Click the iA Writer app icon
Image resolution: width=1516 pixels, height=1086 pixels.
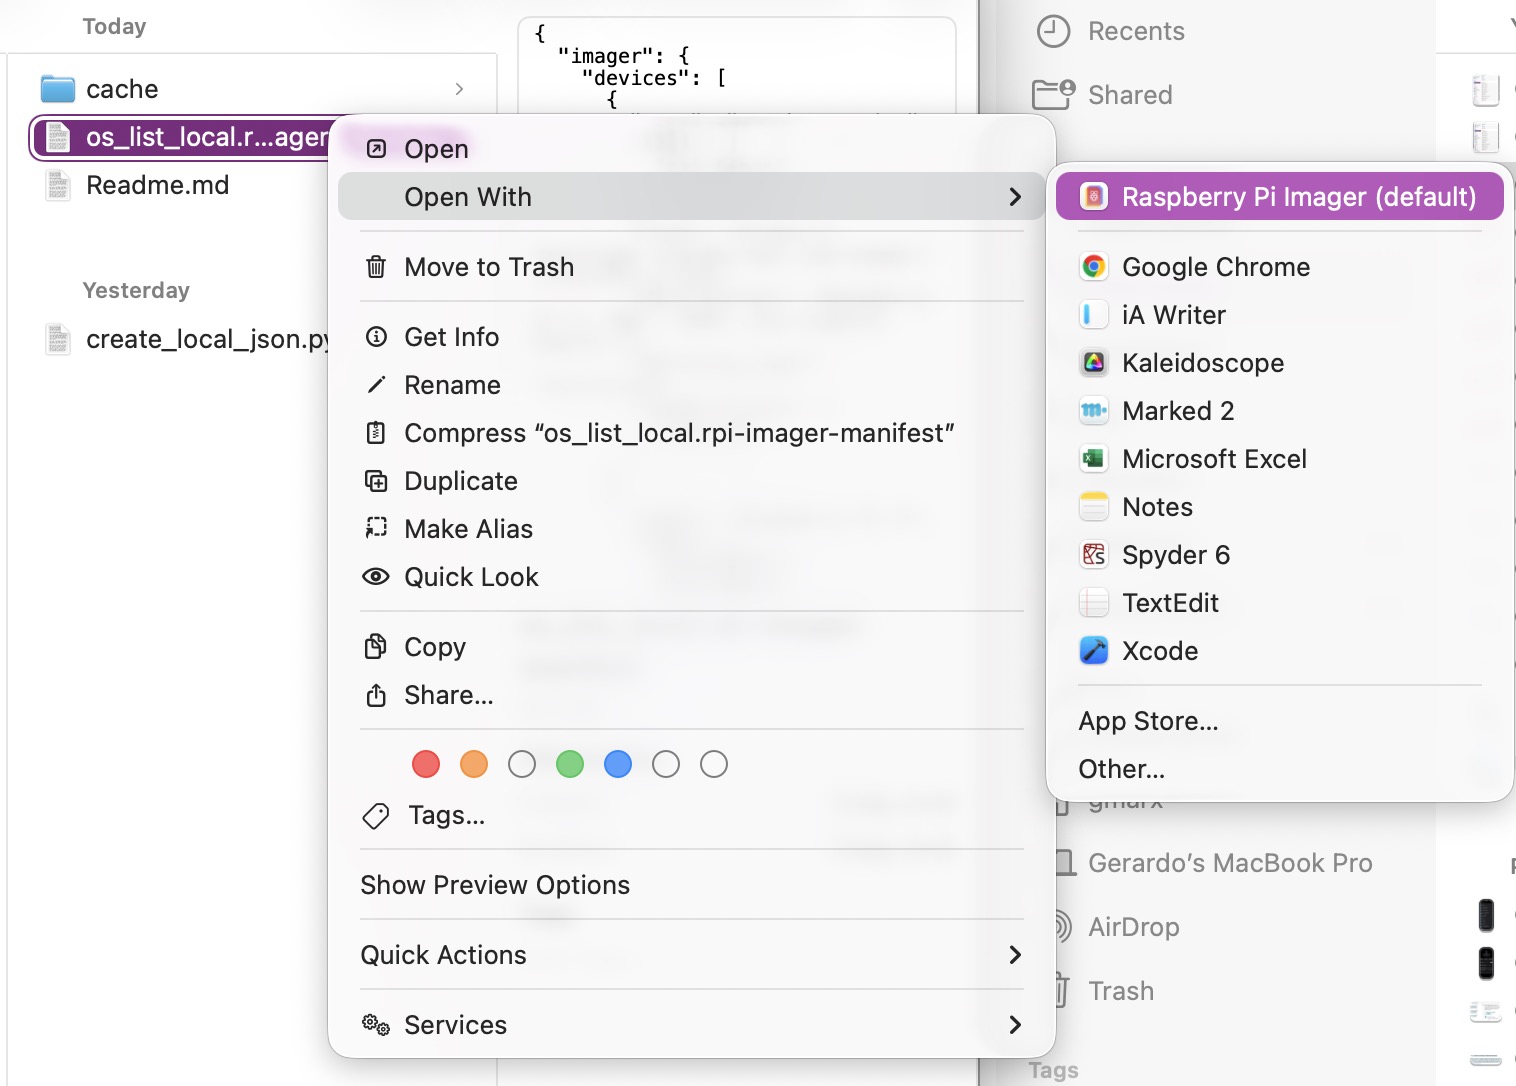[1094, 315]
